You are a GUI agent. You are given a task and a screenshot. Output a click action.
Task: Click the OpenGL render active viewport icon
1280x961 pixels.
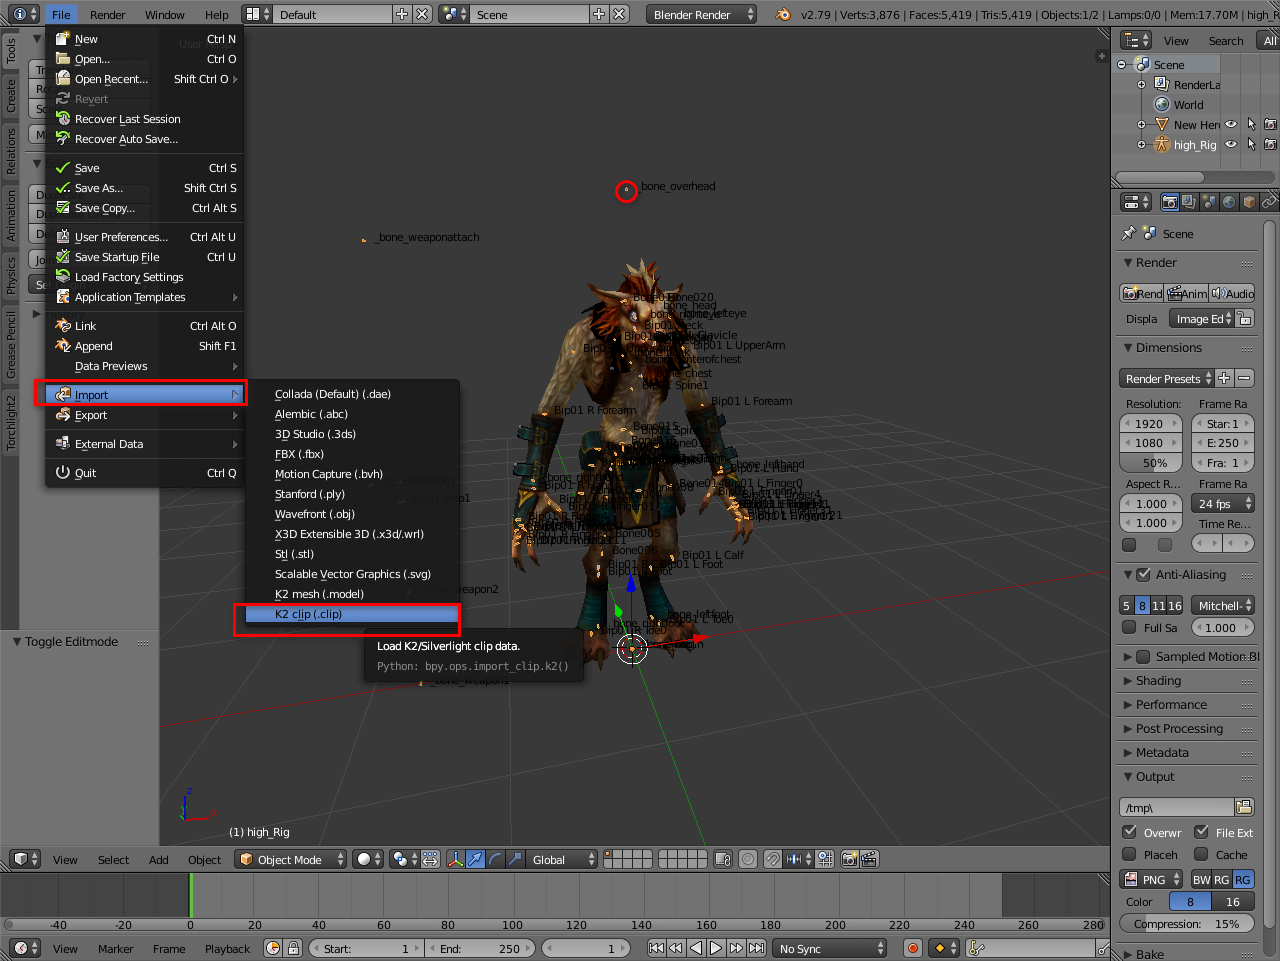coord(850,859)
